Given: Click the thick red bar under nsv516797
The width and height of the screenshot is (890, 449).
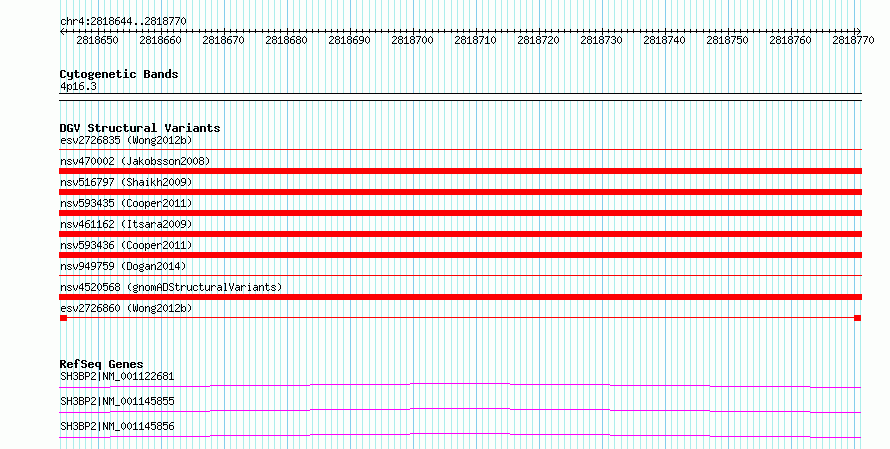Looking at the screenshot, I should click(460, 192).
